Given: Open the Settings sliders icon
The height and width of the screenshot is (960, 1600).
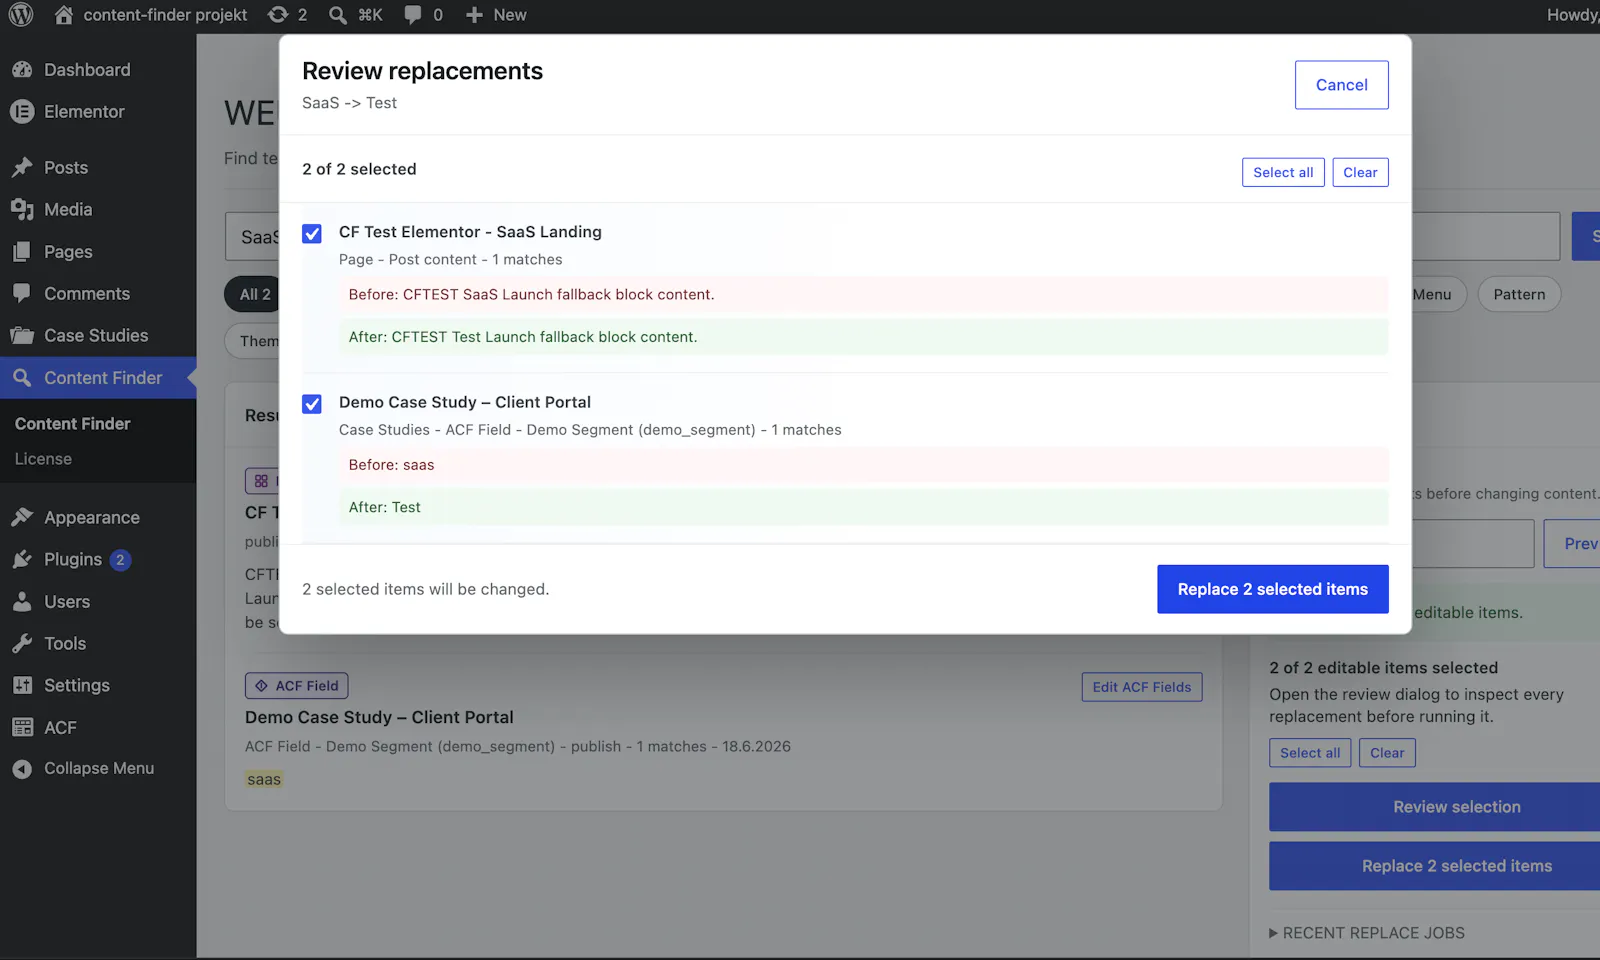Looking at the screenshot, I should tap(22, 685).
